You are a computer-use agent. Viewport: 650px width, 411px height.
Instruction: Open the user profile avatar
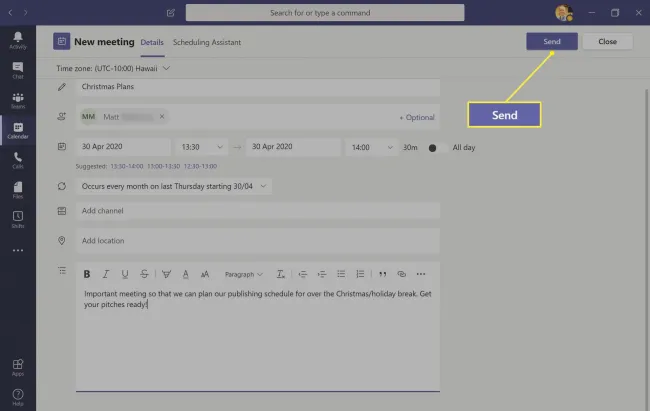pyautogui.click(x=564, y=13)
